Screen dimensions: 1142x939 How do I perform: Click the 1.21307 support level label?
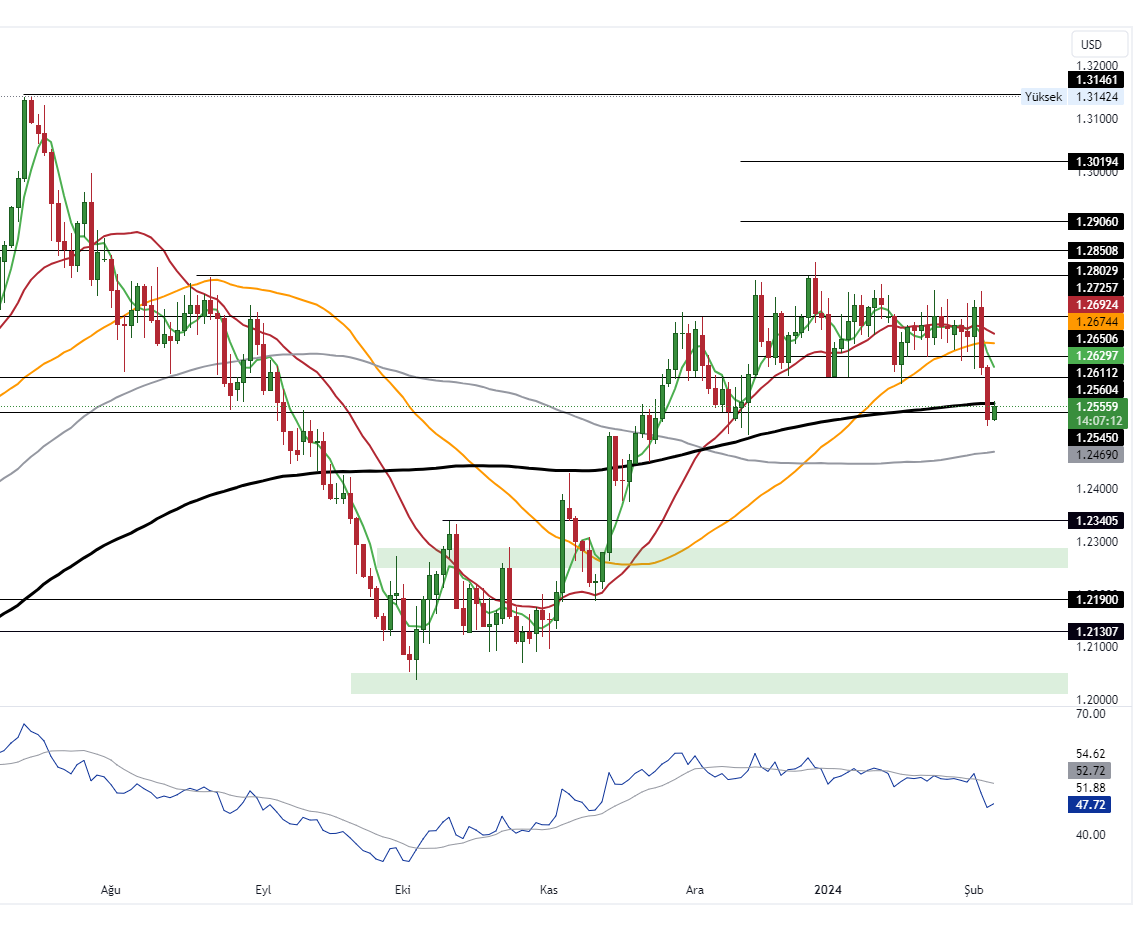click(x=1096, y=632)
